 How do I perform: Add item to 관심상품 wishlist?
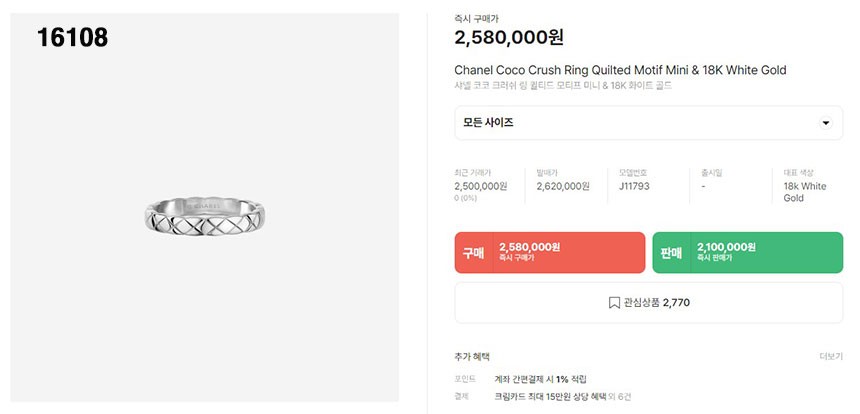[x=648, y=302]
